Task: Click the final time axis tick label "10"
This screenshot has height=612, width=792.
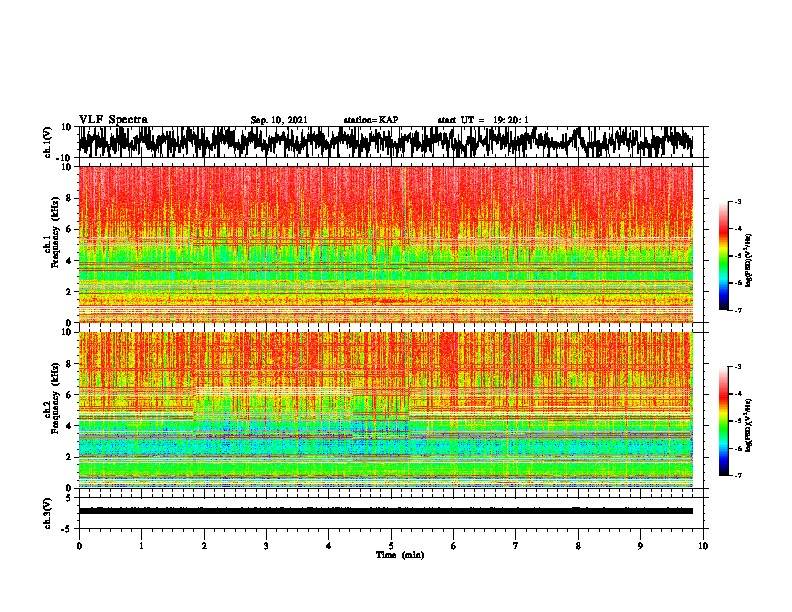Action: click(703, 546)
